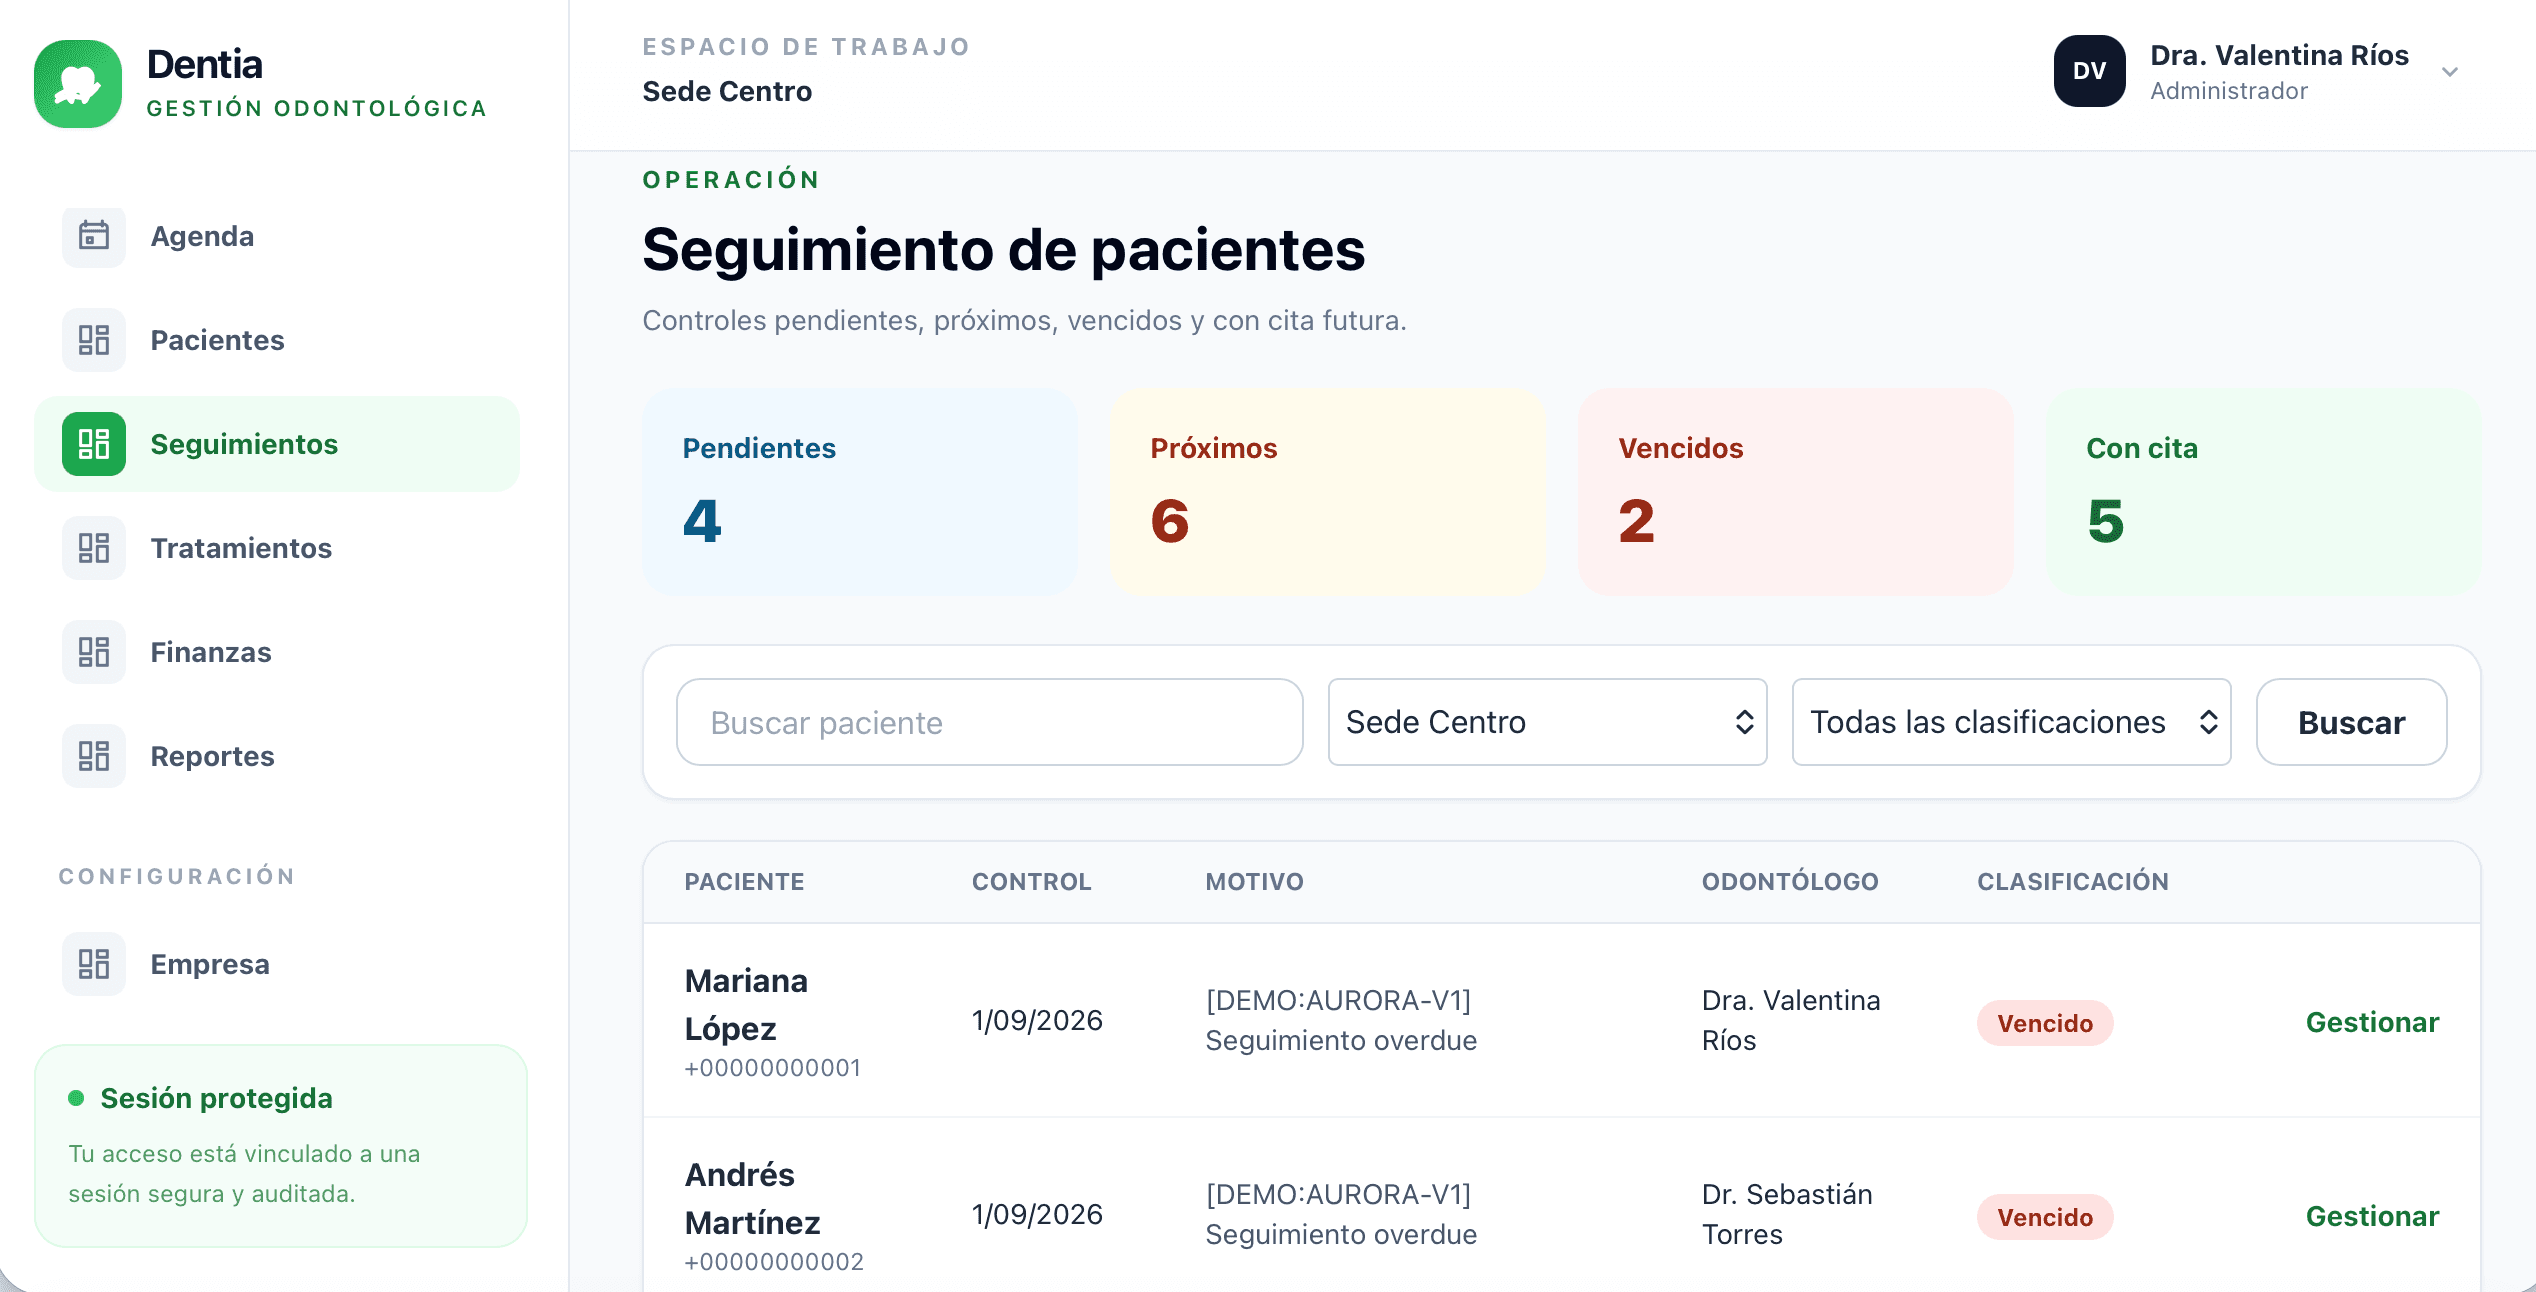
Task: Click the PACIENTE column header
Action: [744, 882]
